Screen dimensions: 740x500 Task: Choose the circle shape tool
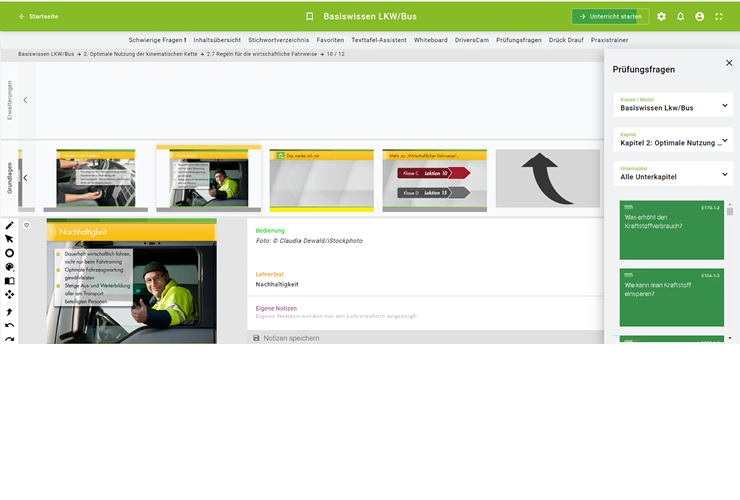(x=9, y=253)
